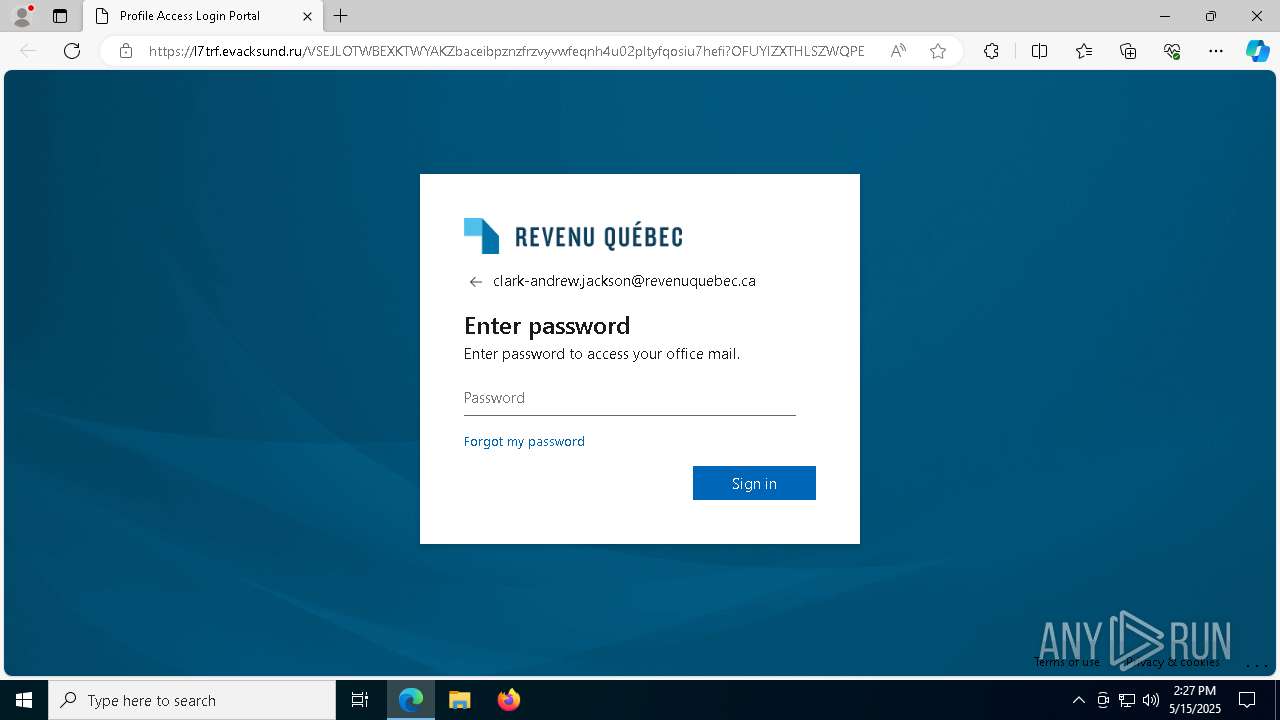Show hidden tray icons chevron
This screenshot has height=720, width=1280.
1078,700
